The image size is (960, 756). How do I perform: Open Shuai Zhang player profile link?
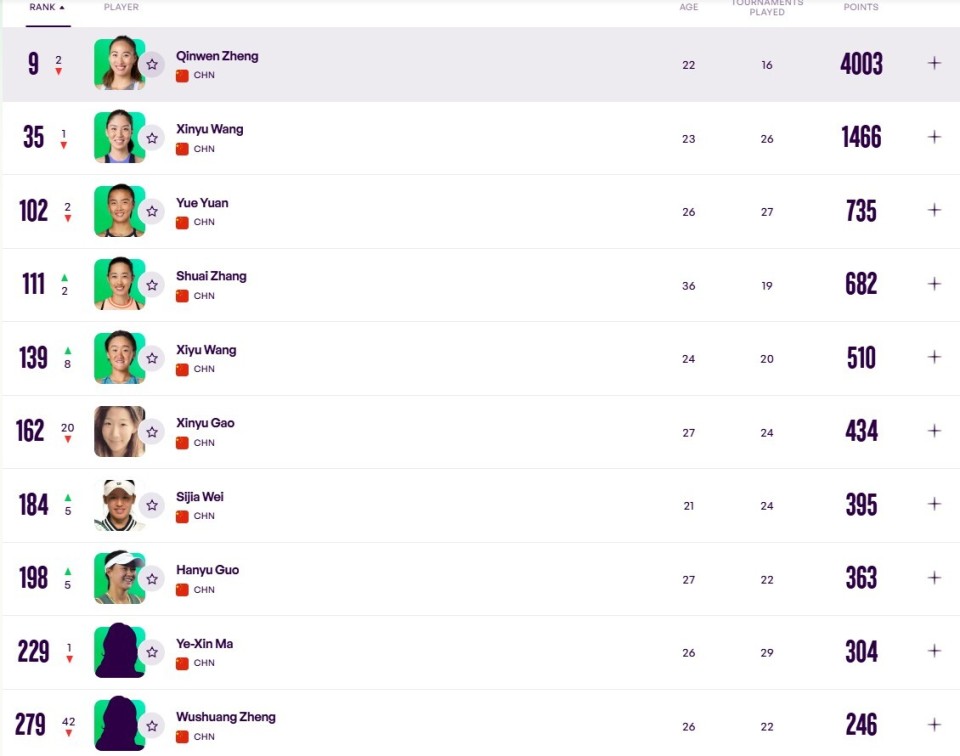pos(211,276)
